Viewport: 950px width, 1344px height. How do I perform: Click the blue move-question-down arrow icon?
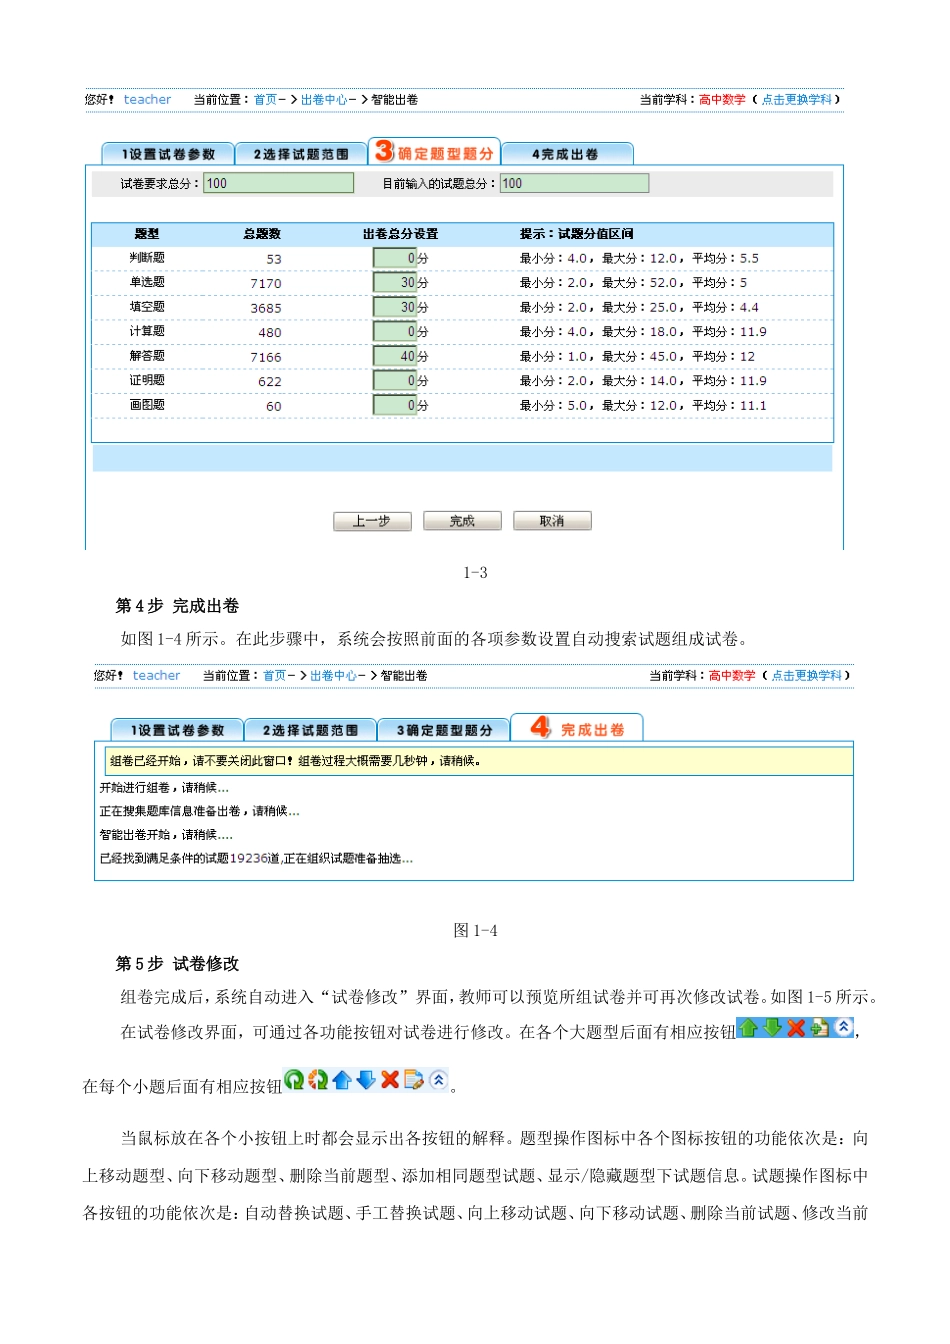[x=366, y=1079]
